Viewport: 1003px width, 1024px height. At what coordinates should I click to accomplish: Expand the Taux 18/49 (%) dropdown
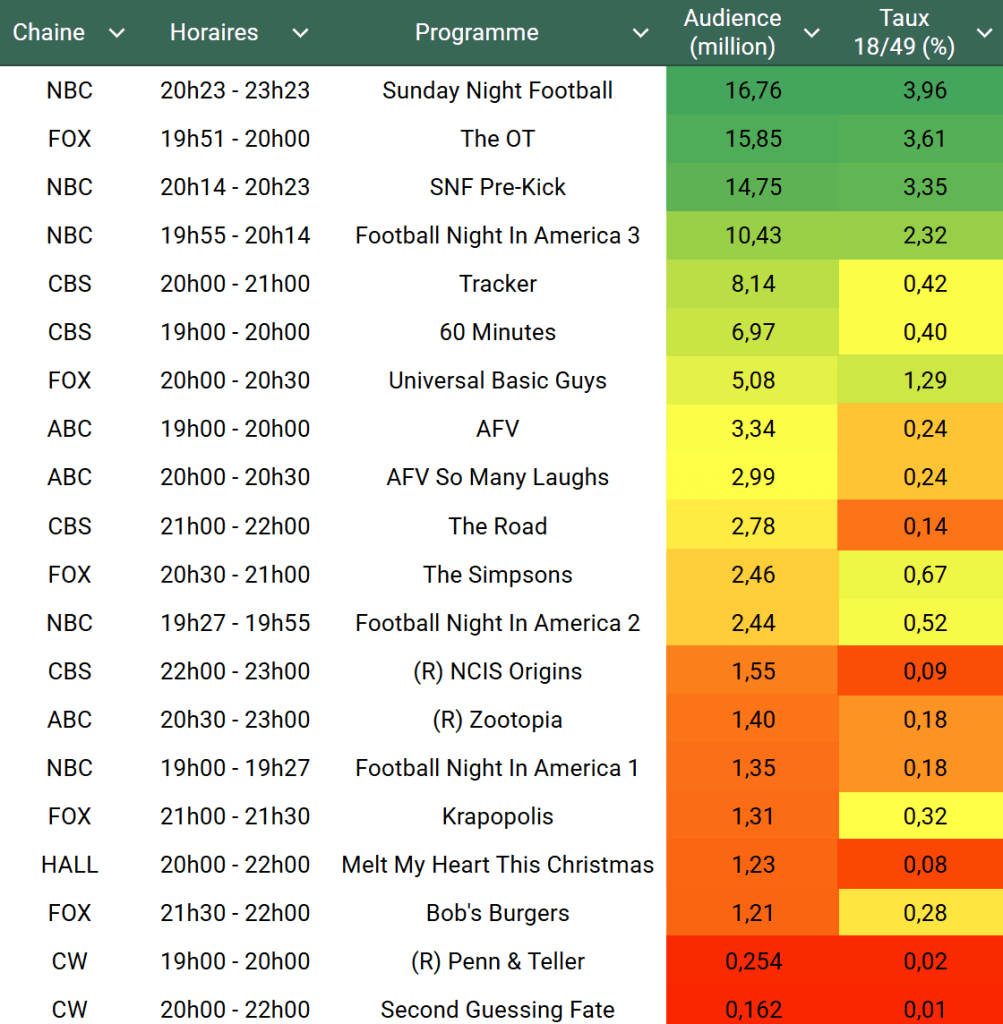coord(983,33)
